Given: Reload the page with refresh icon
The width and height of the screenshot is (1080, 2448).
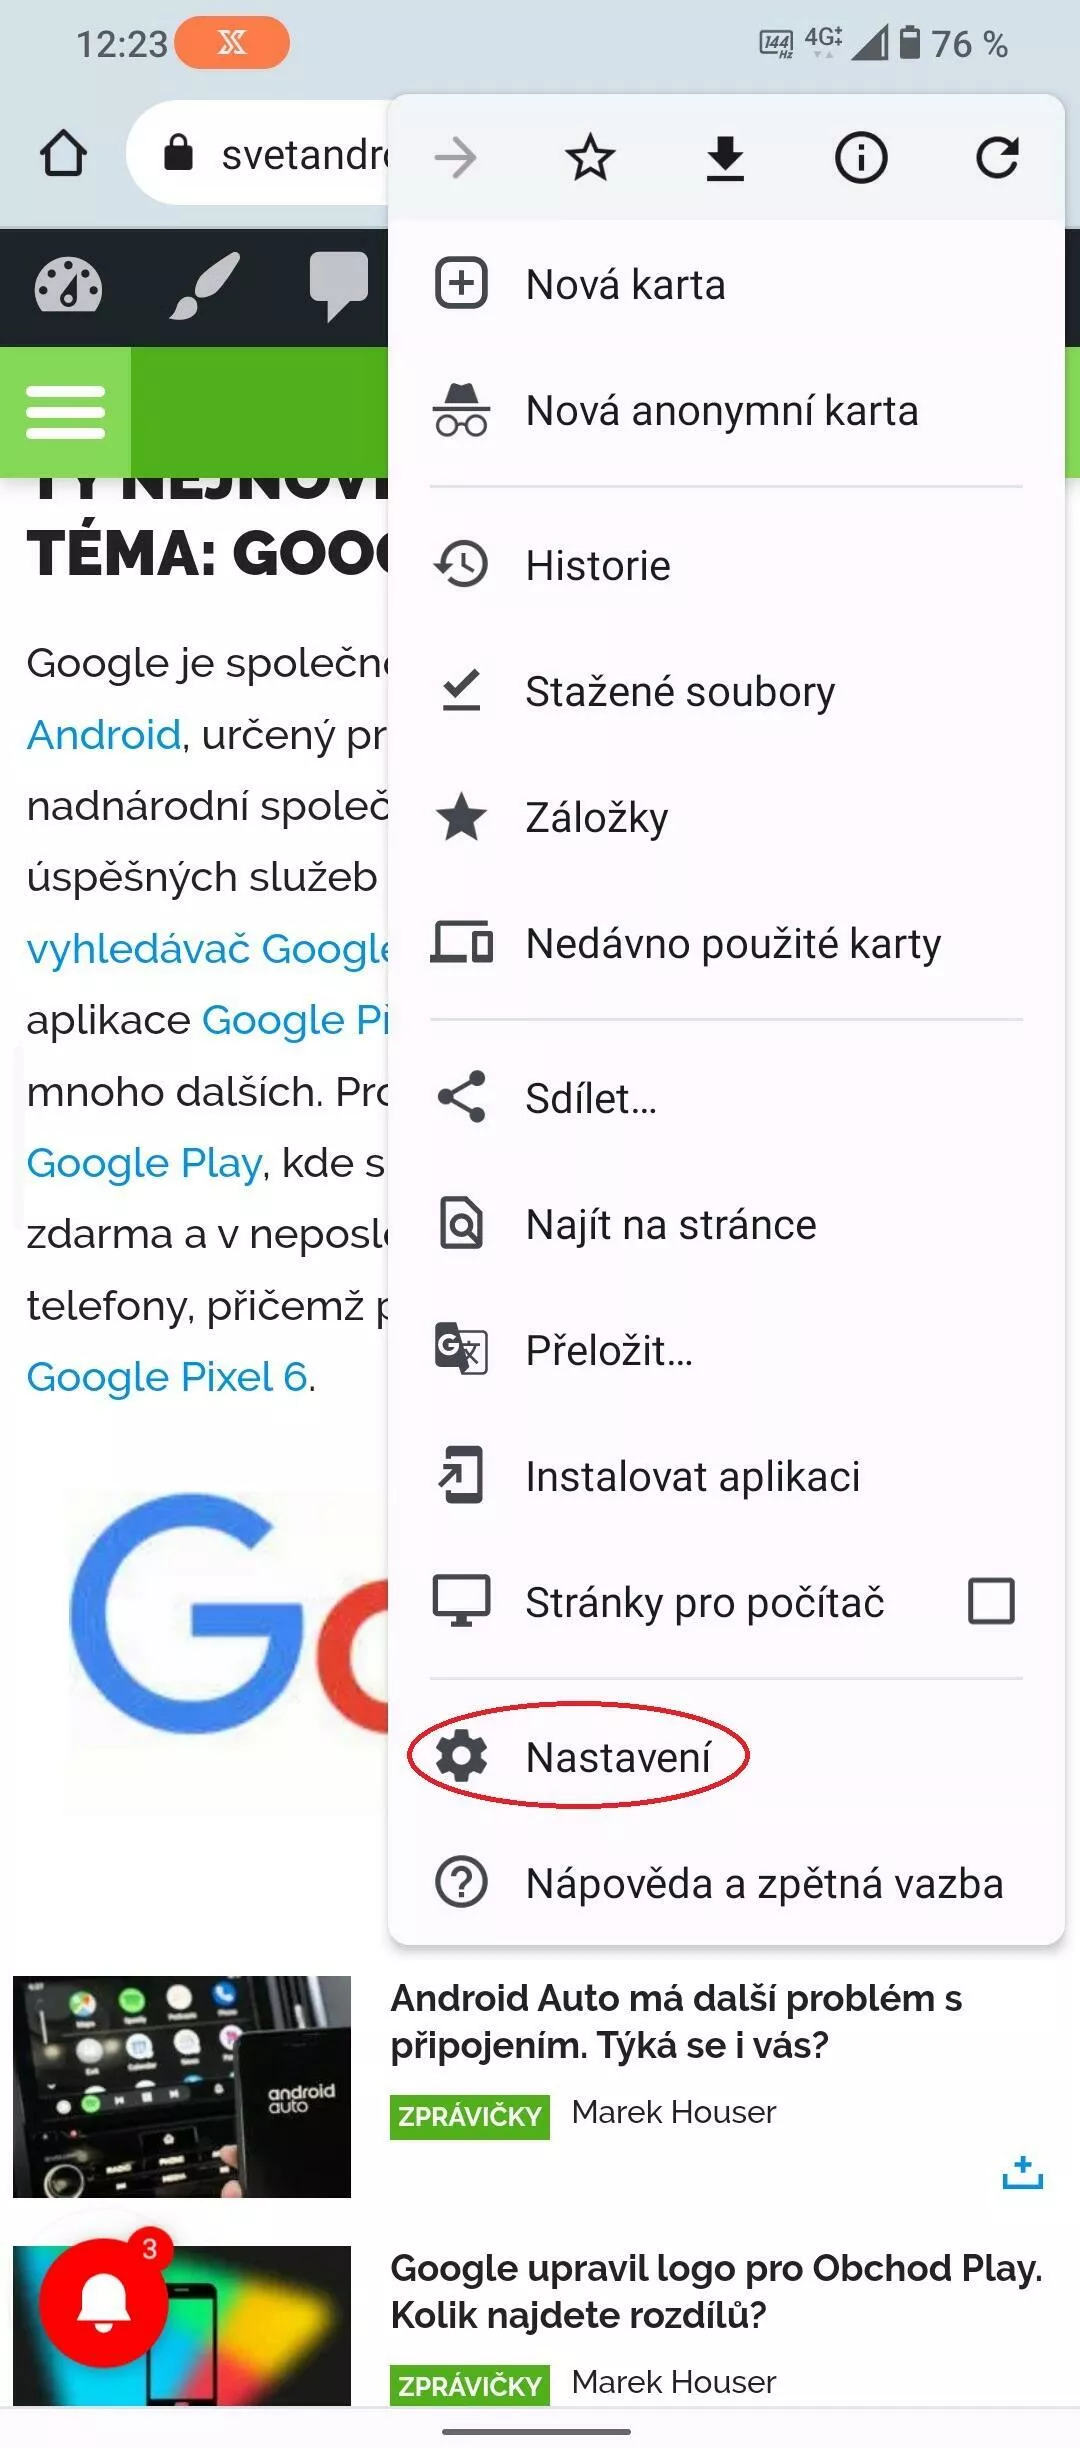Looking at the screenshot, I should pos(997,157).
